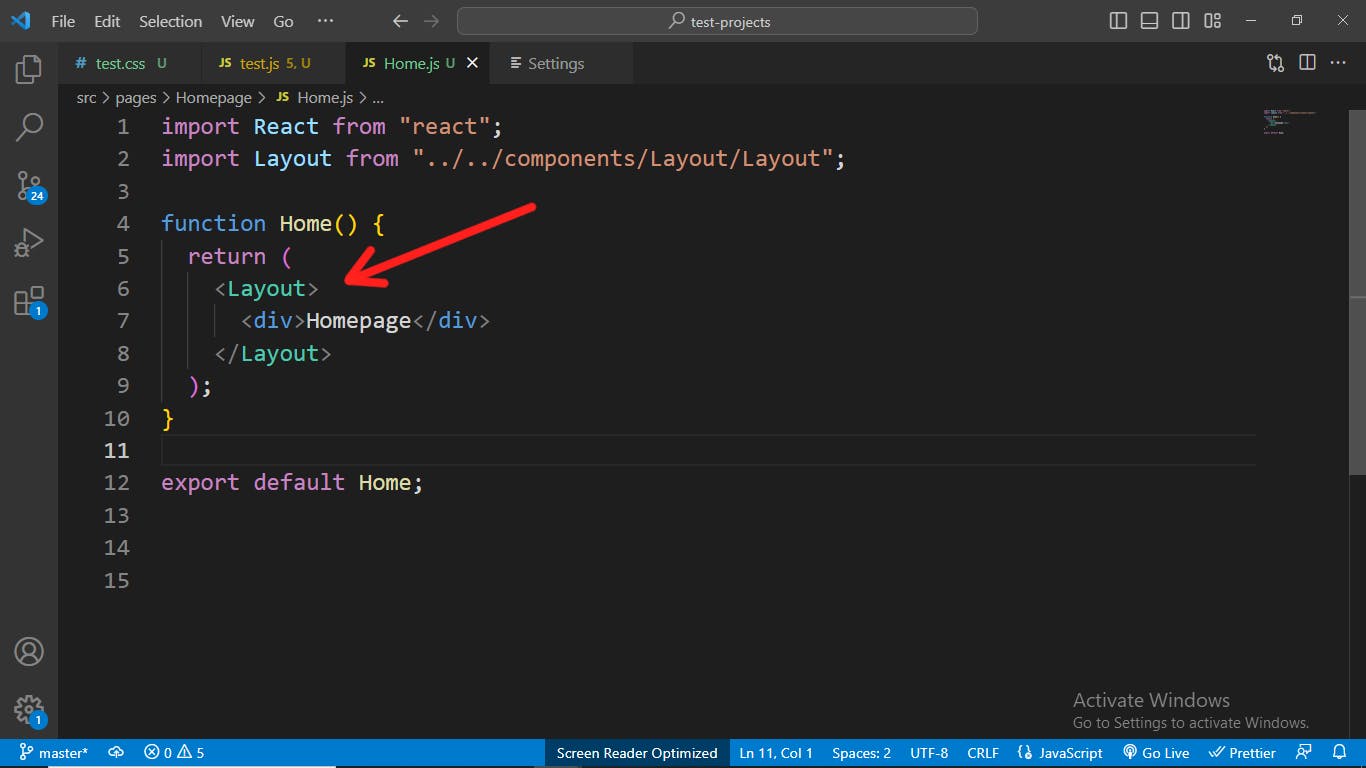Close the Home.js tab

[x=472, y=63]
